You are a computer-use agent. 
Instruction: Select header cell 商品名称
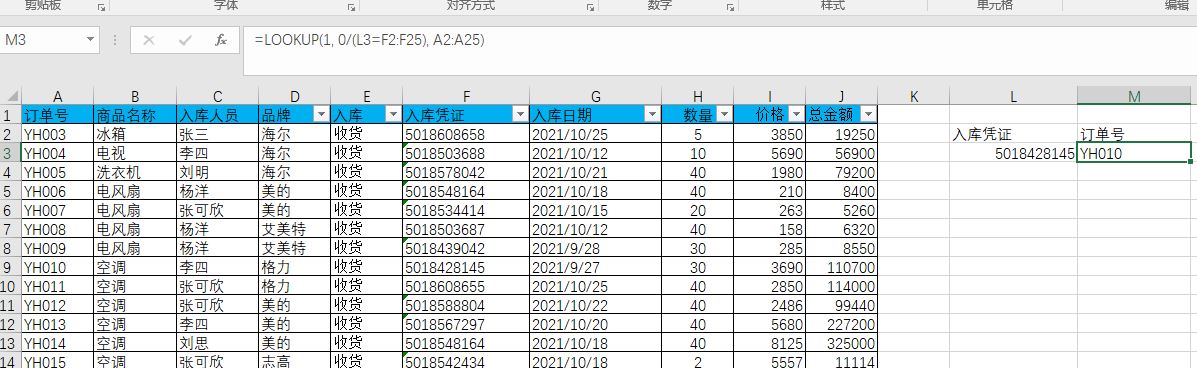[135, 115]
